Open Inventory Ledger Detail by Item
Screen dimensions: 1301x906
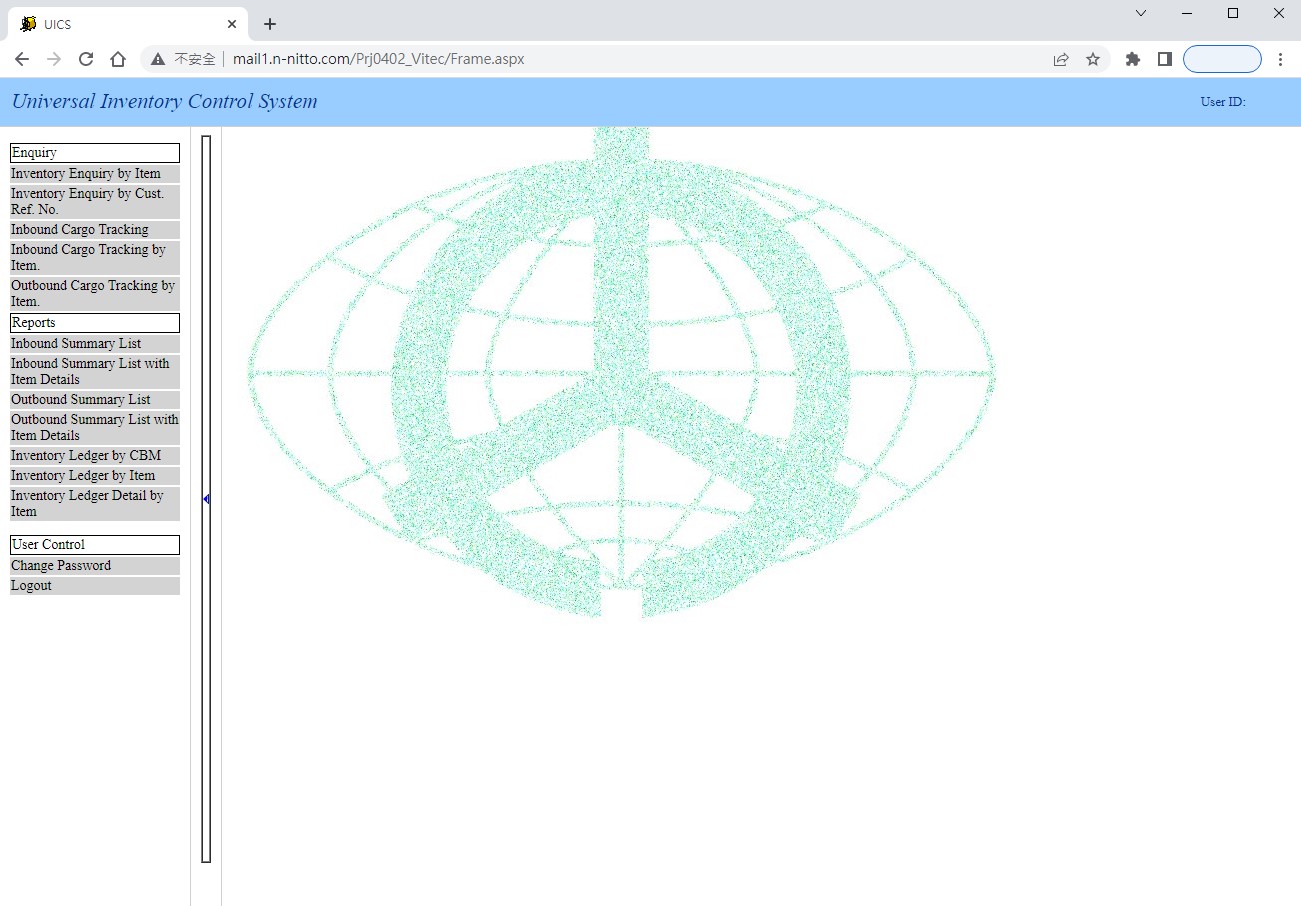click(x=95, y=504)
